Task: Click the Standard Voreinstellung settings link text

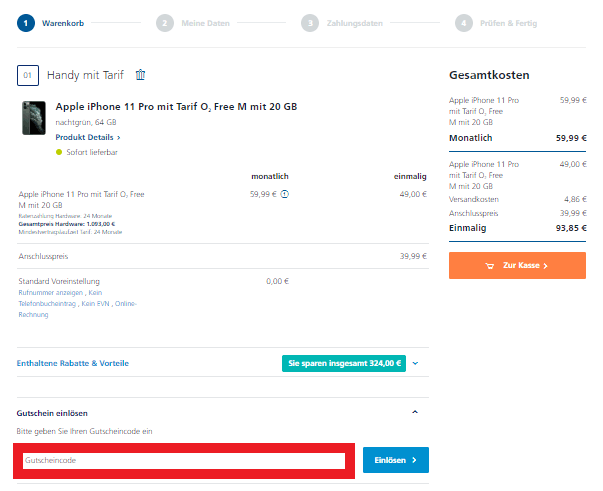Action: click(x=77, y=303)
